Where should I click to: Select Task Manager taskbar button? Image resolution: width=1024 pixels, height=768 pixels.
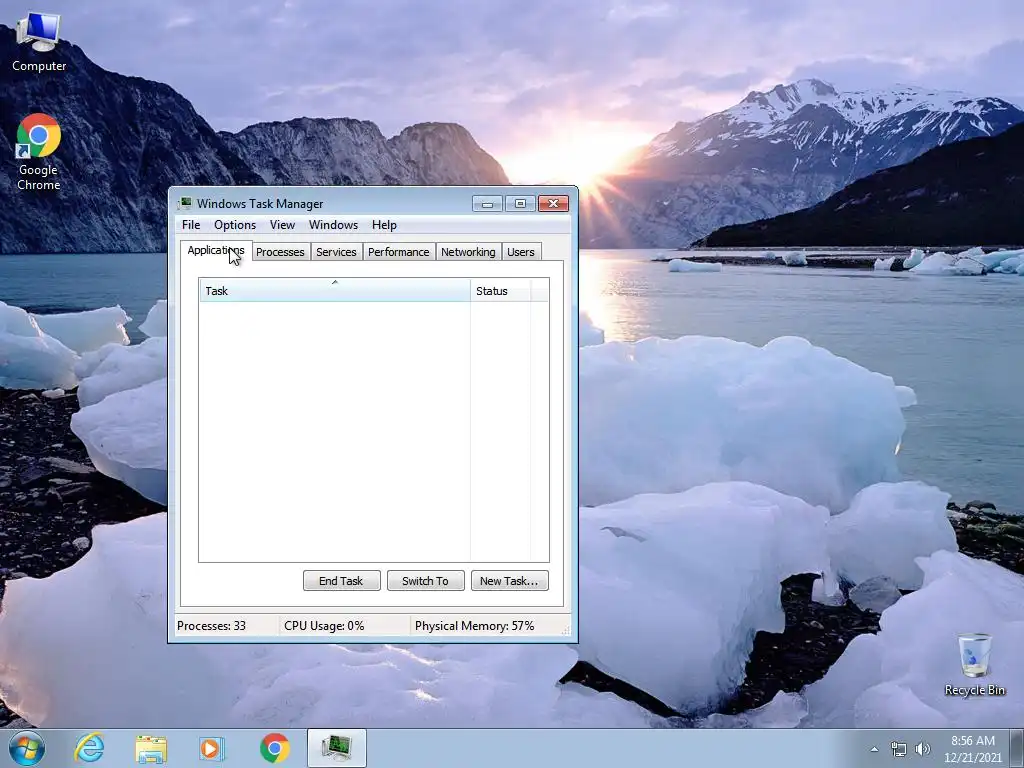(x=337, y=748)
